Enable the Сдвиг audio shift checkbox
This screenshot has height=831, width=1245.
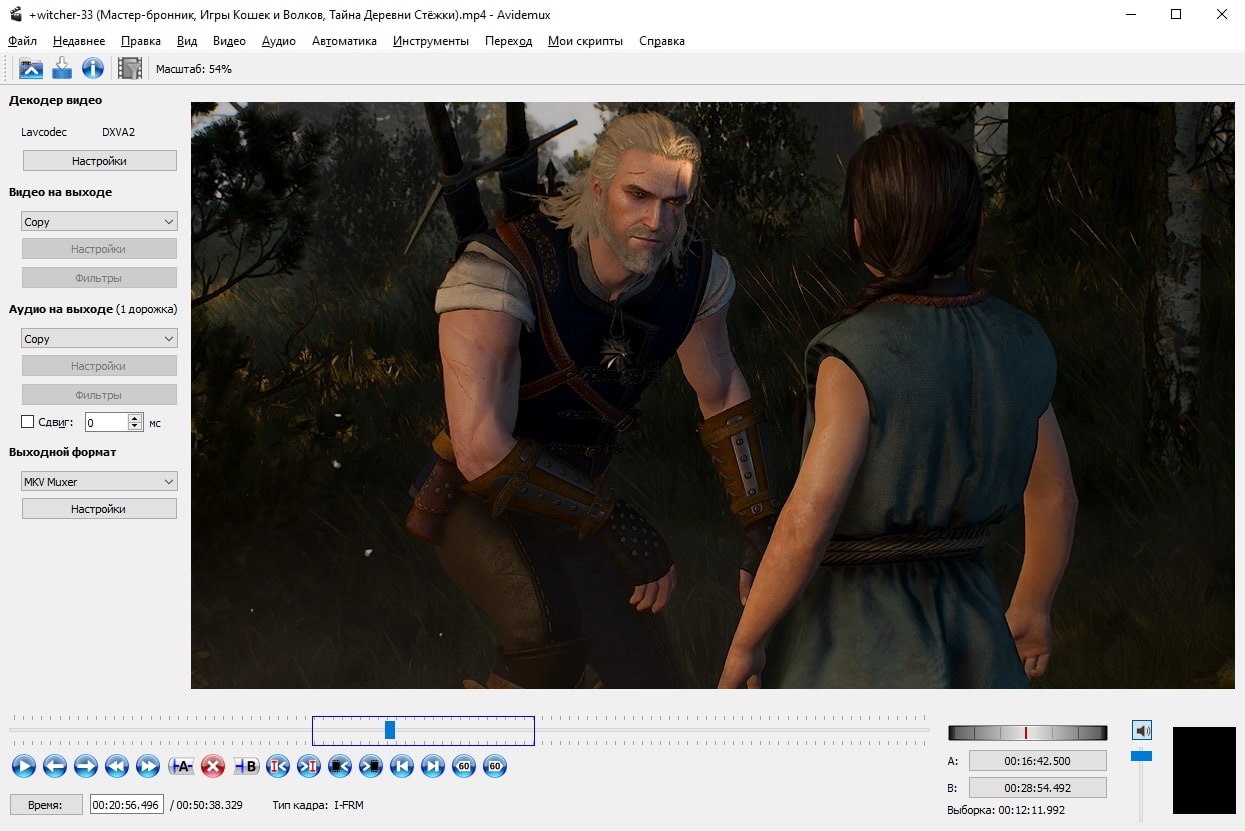pyautogui.click(x=28, y=422)
